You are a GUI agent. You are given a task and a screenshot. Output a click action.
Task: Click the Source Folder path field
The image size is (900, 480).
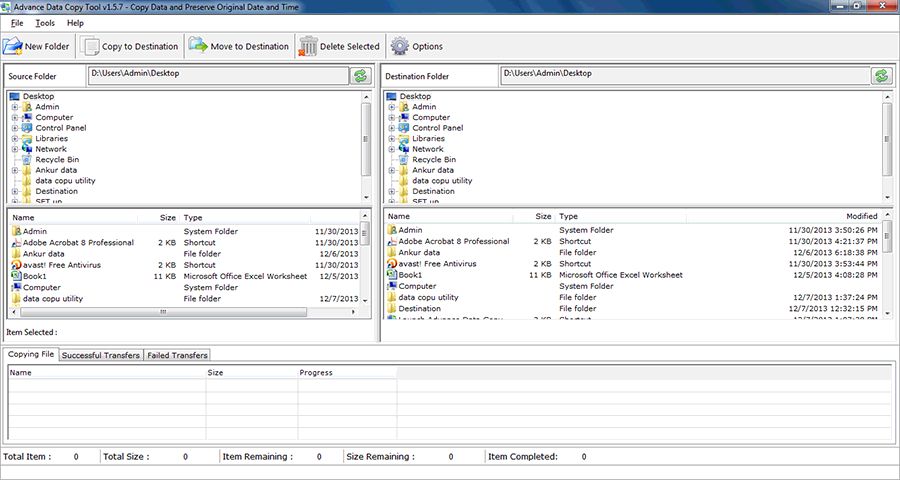tap(217, 75)
